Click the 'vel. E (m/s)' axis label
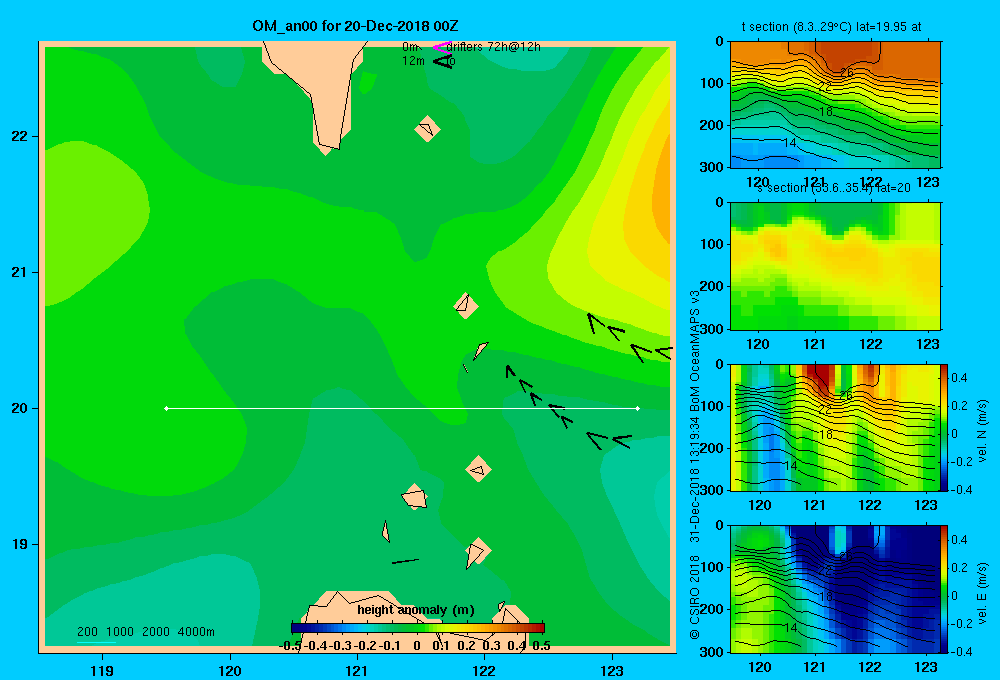1000x680 pixels. [983, 593]
